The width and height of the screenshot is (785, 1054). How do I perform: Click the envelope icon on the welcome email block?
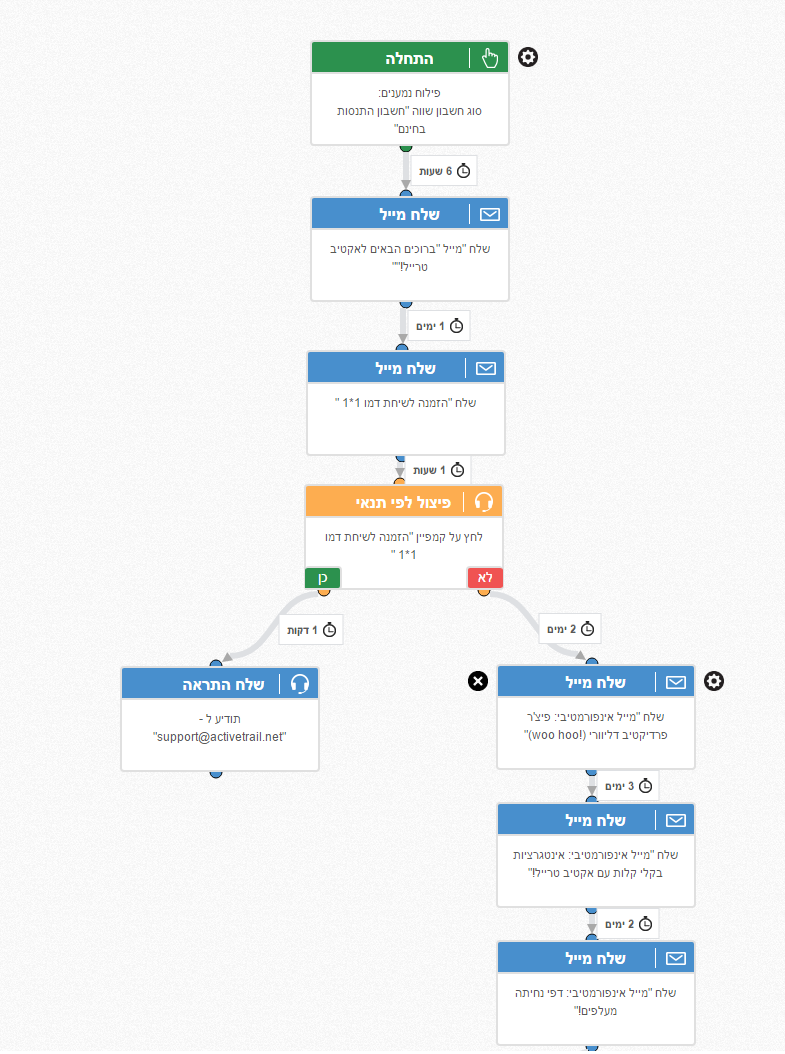[x=490, y=214]
